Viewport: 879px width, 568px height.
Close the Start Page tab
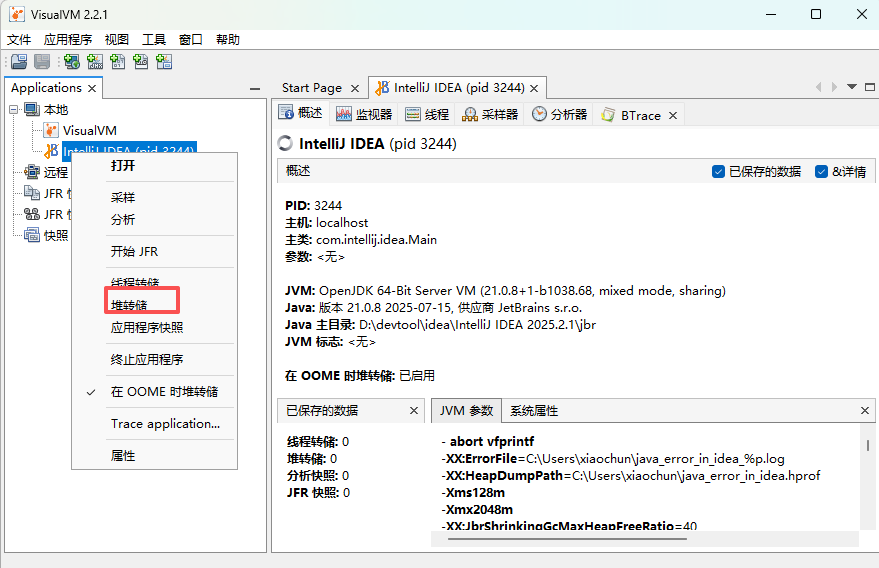point(355,89)
